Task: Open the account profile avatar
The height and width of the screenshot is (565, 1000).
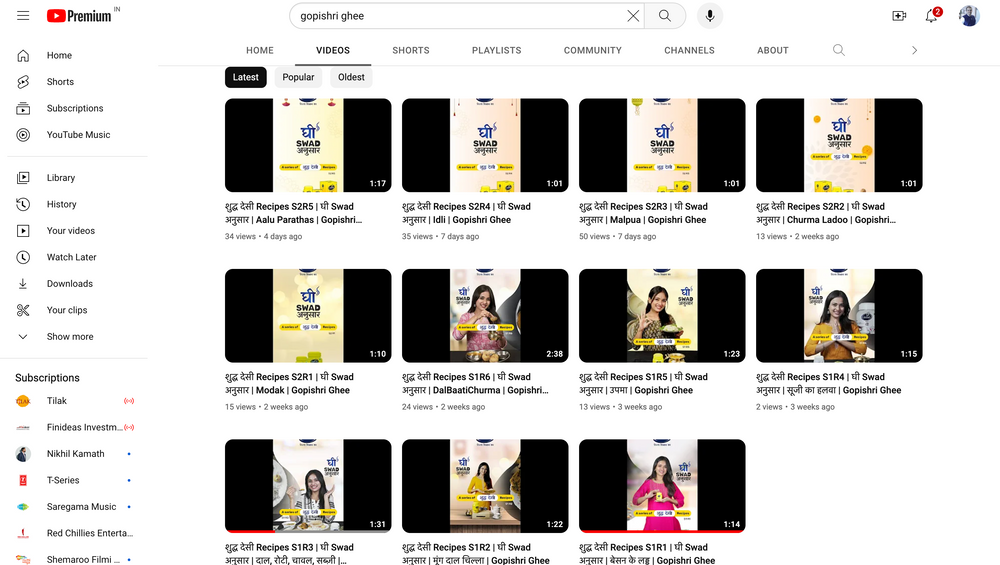Action: [x=969, y=16]
